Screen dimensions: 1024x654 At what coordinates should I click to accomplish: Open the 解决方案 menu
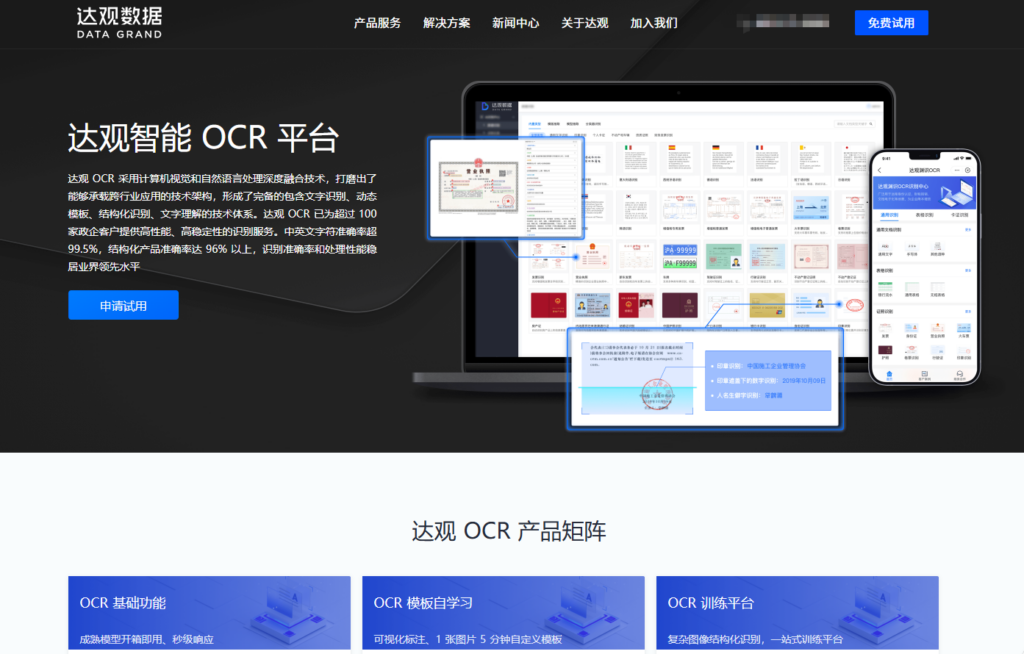[446, 23]
